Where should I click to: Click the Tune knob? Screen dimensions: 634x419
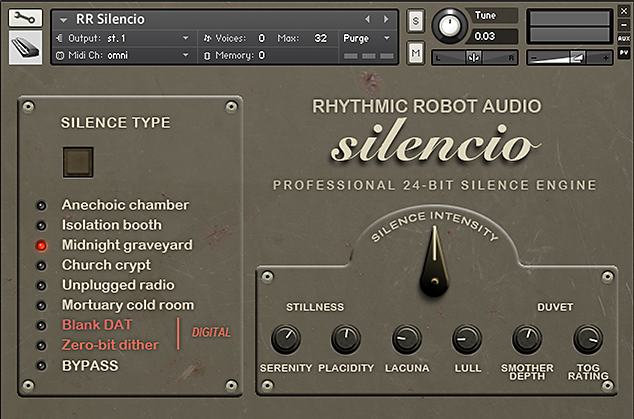pos(449,26)
